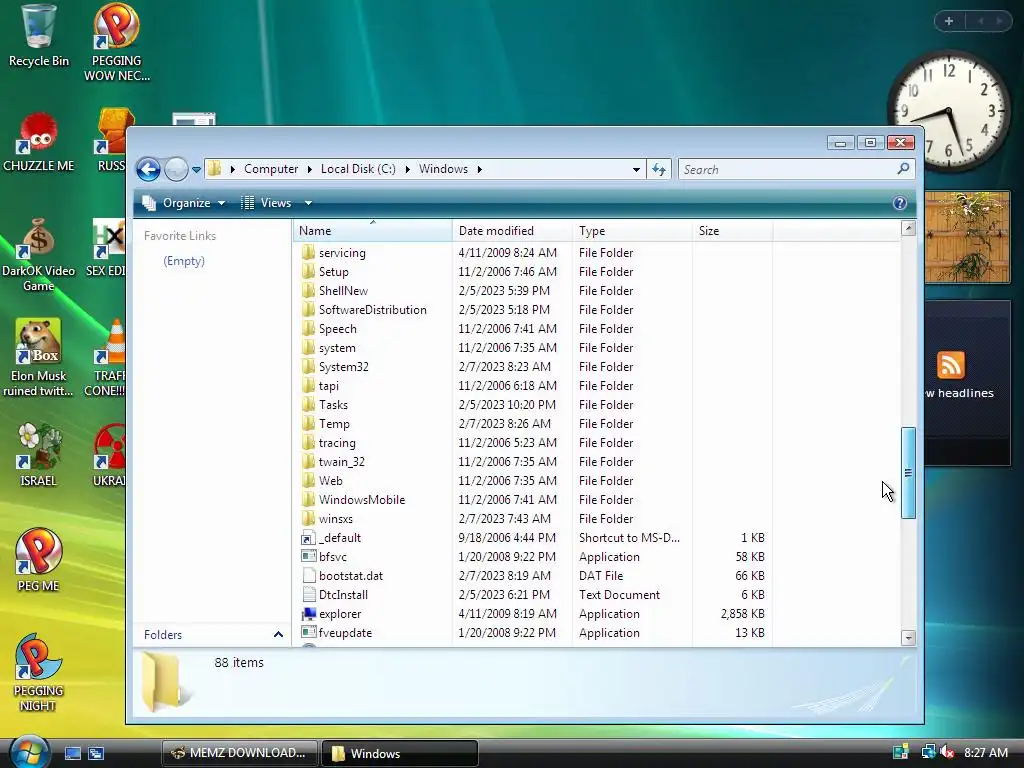Select the Temp folder name
This screenshot has width=1024, height=768.
(334, 424)
